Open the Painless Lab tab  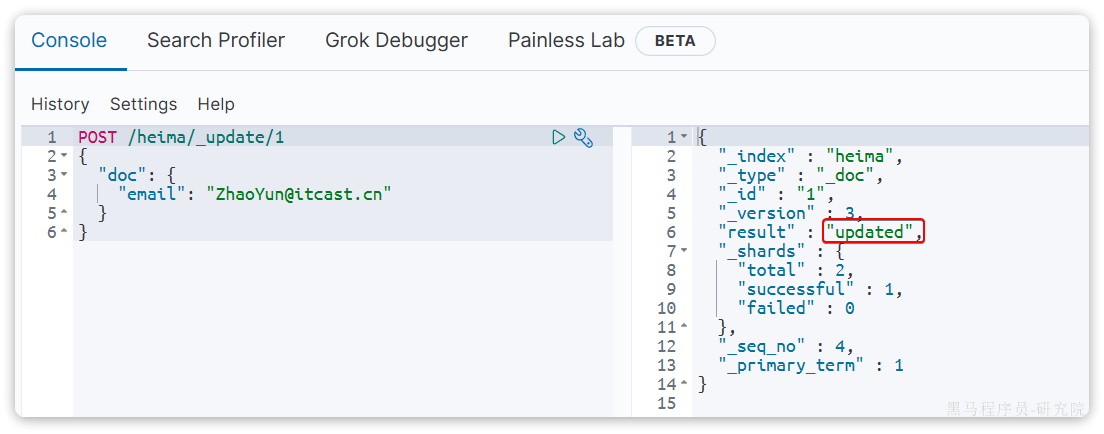566,41
